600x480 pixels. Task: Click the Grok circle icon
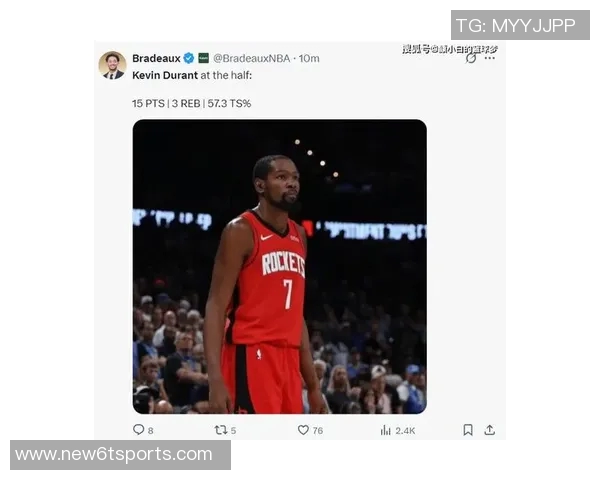tap(471, 58)
